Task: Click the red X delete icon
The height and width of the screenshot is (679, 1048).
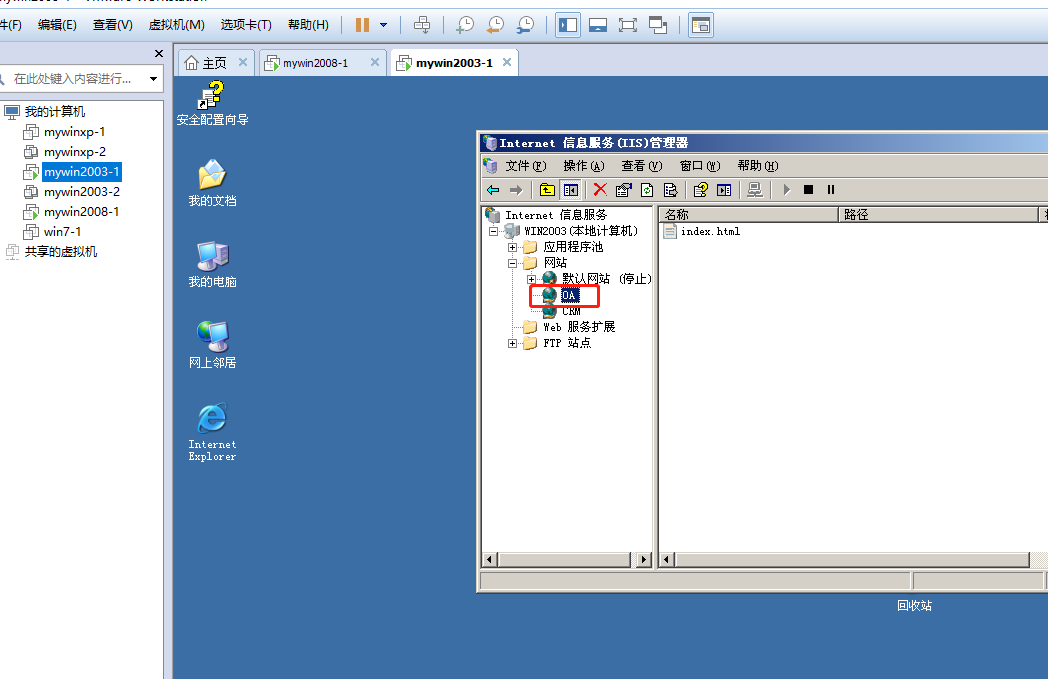Action: click(x=600, y=190)
